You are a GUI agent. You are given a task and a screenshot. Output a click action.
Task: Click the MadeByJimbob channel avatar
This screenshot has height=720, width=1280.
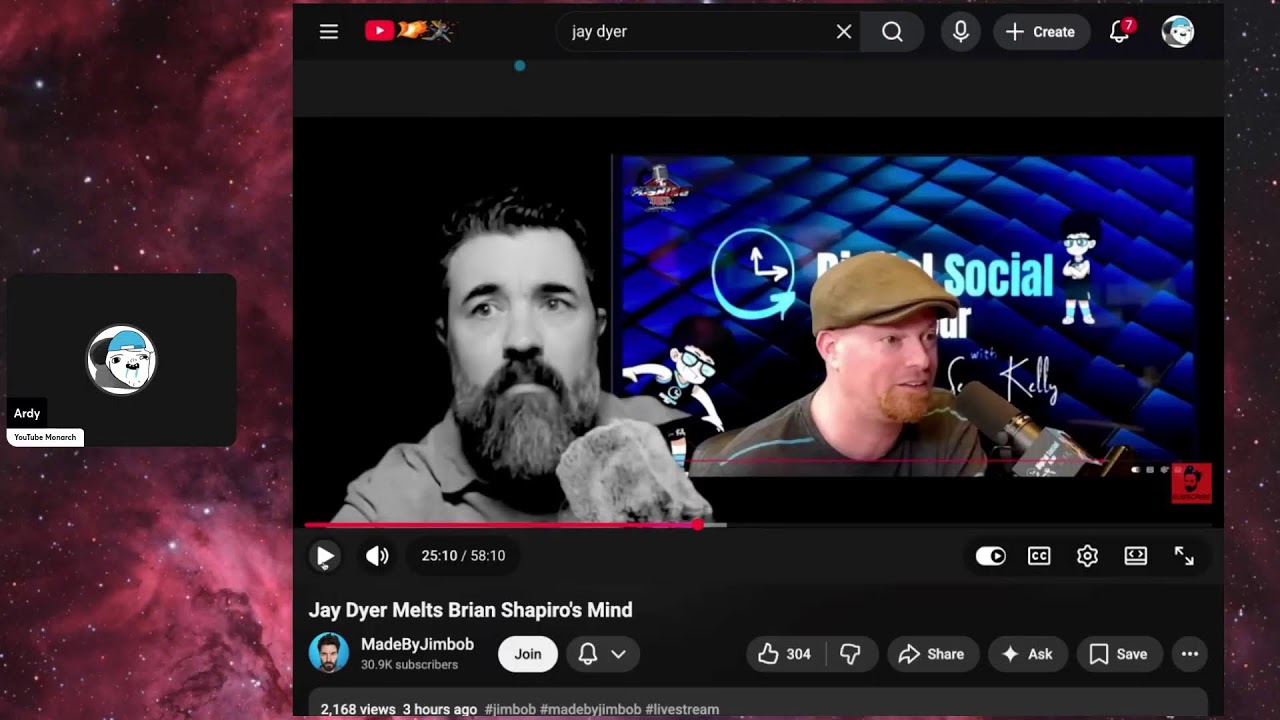pyautogui.click(x=329, y=654)
